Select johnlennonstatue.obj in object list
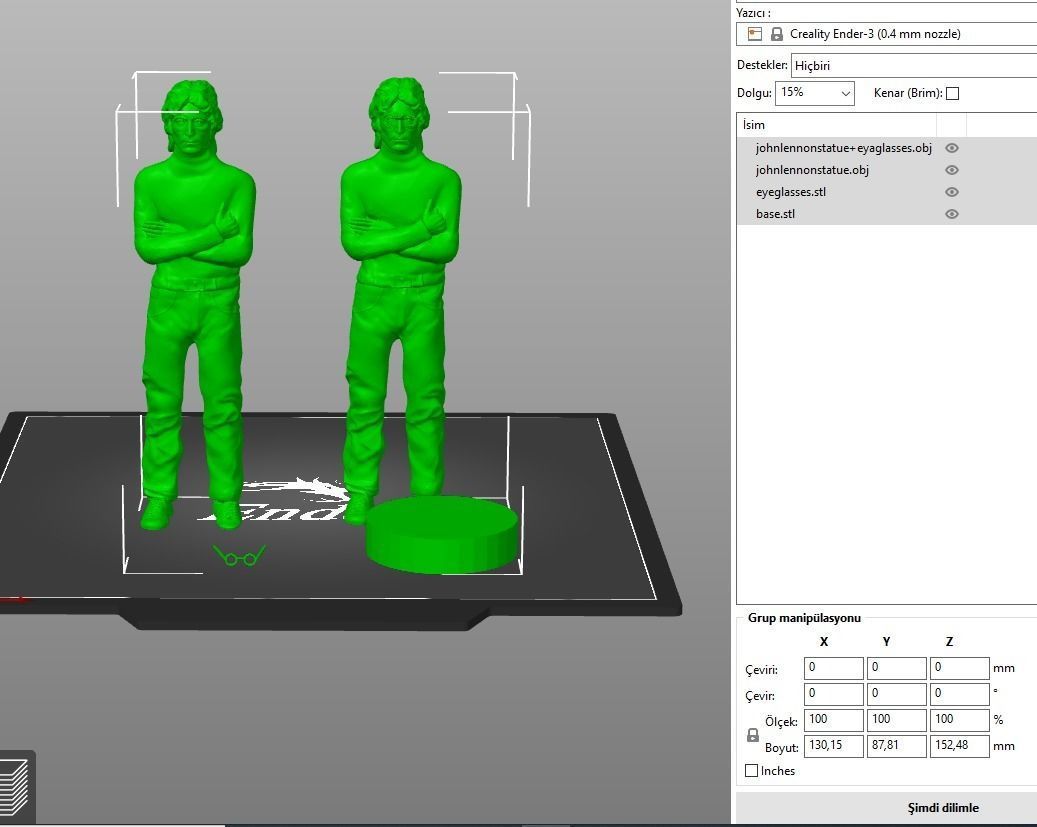Image resolution: width=1037 pixels, height=827 pixels. [x=812, y=170]
